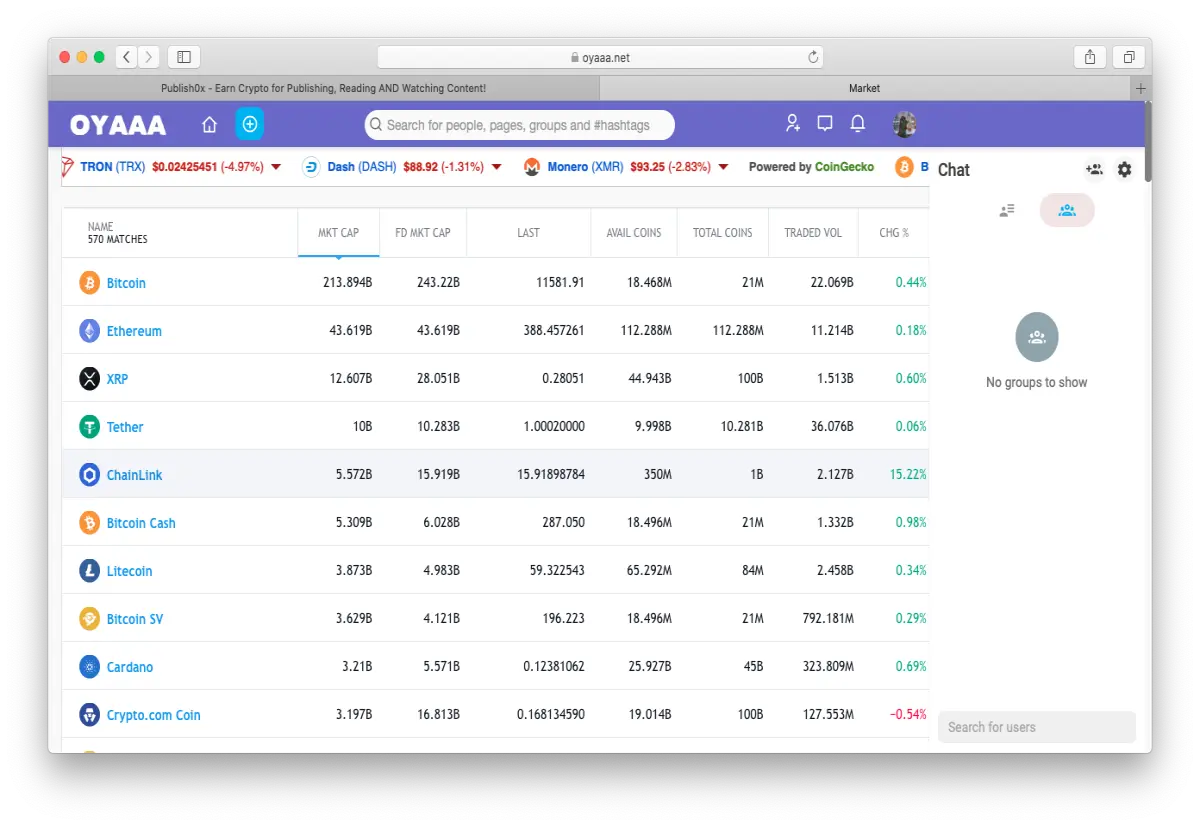The width and height of the screenshot is (1200, 827).
Task: Open the notifications bell icon
Action: 858,123
